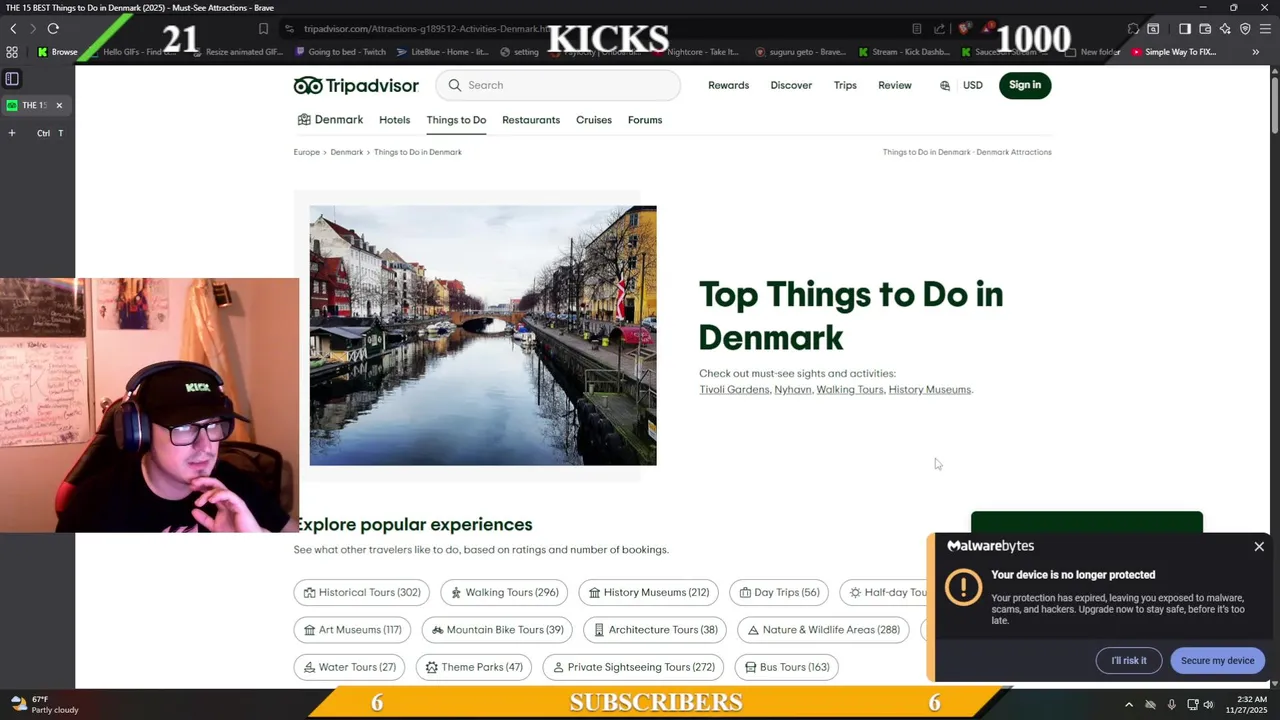Viewport: 1280px width, 720px height.
Task: Select the Things to Do tab
Action: coord(456,120)
